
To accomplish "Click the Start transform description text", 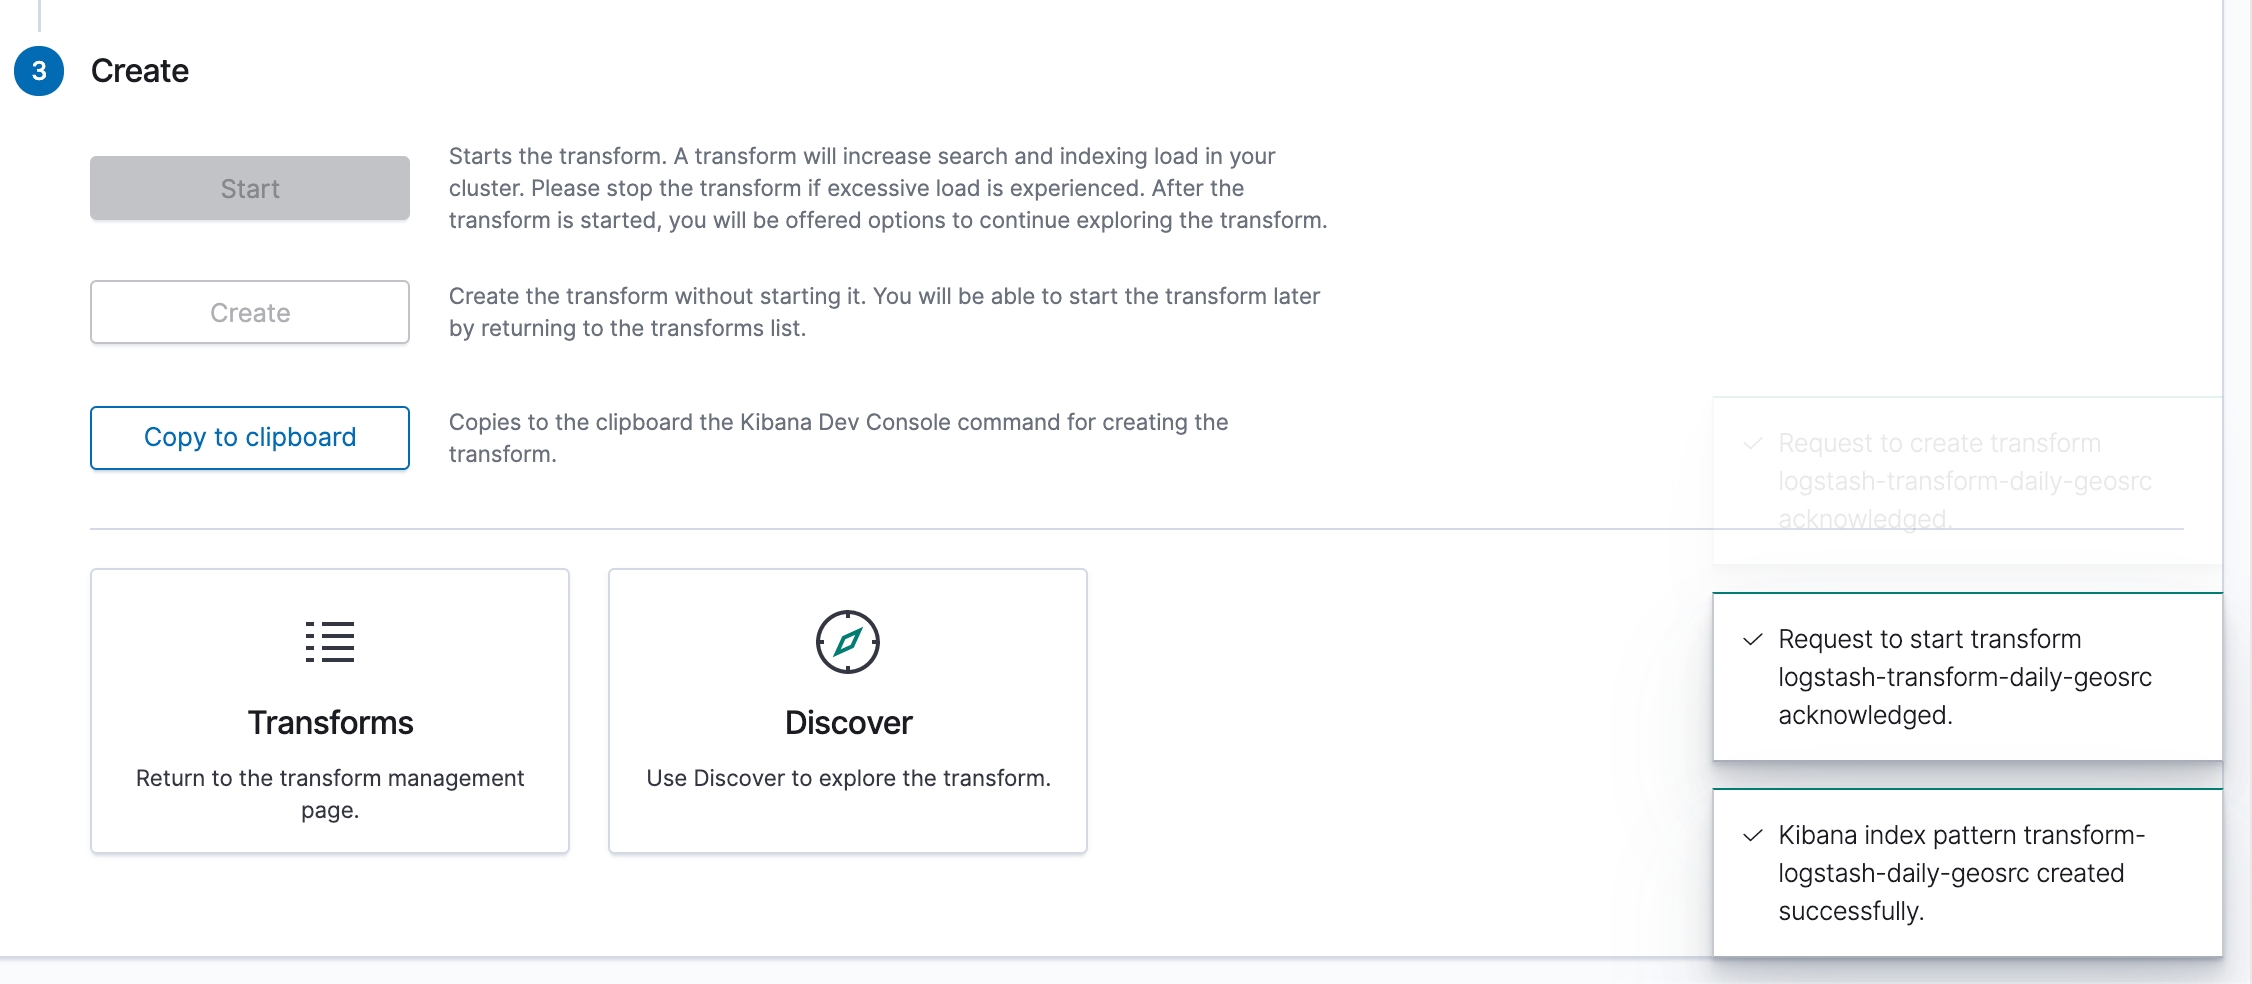I will [888, 188].
